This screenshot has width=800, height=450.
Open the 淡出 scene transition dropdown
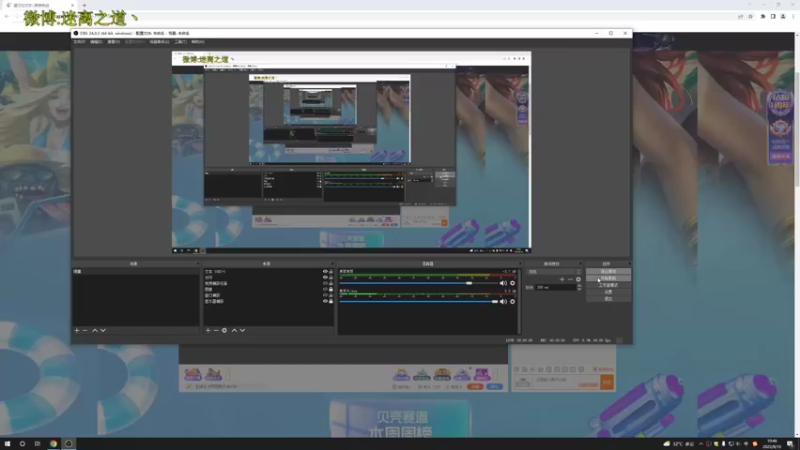pyautogui.click(x=555, y=272)
